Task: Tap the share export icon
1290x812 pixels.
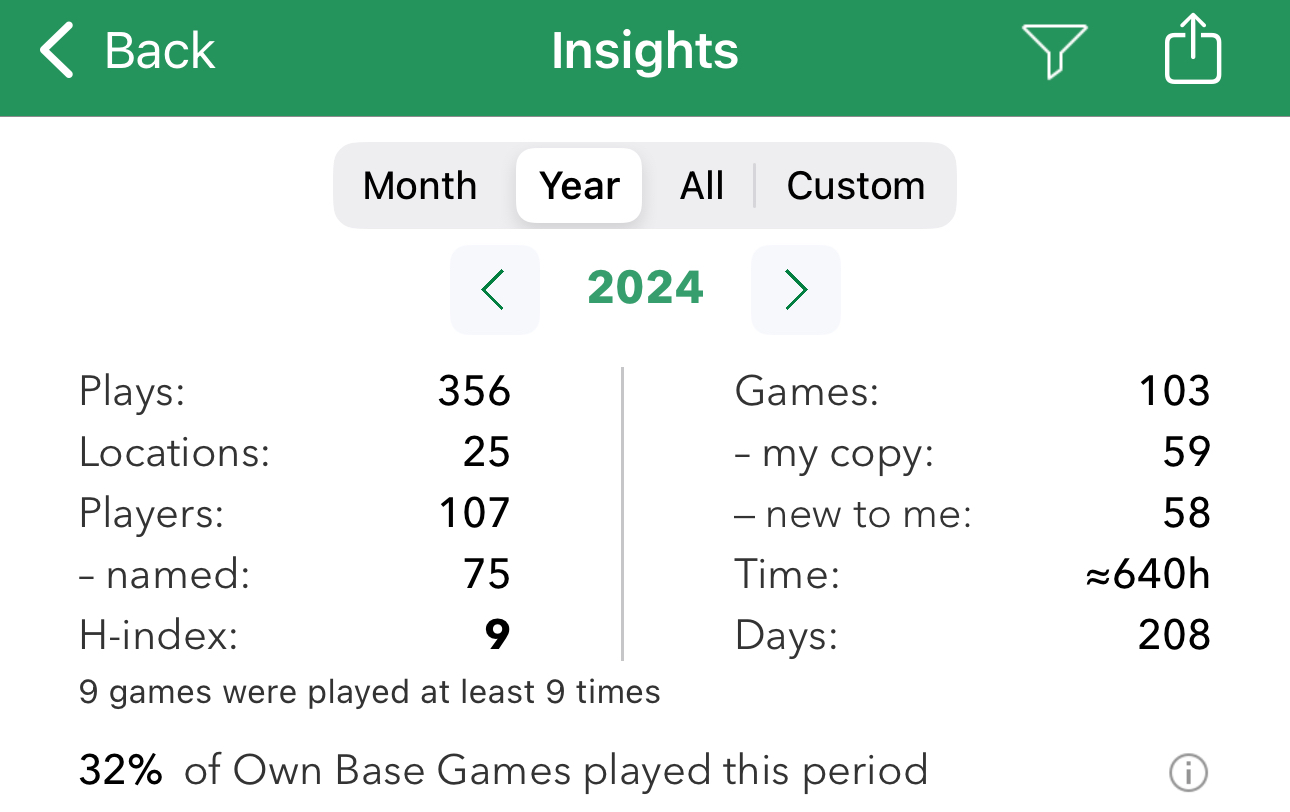Action: click(x=1193, y=51)
